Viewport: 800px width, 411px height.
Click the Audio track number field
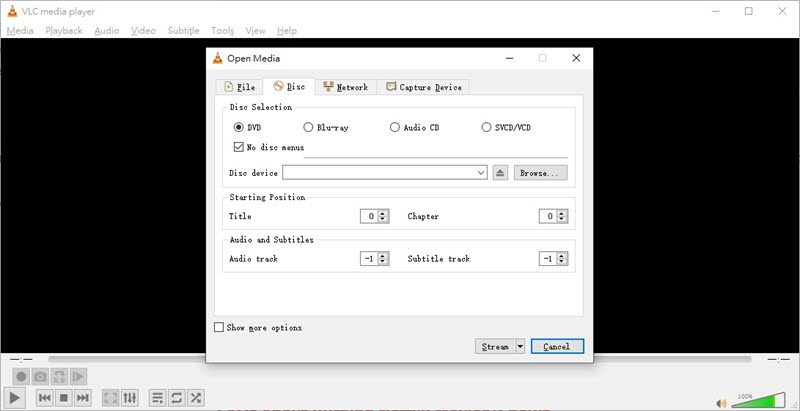[369, 259]
